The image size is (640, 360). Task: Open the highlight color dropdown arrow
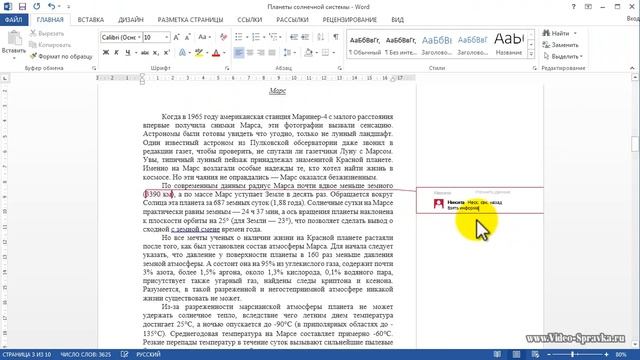(206, 53)
